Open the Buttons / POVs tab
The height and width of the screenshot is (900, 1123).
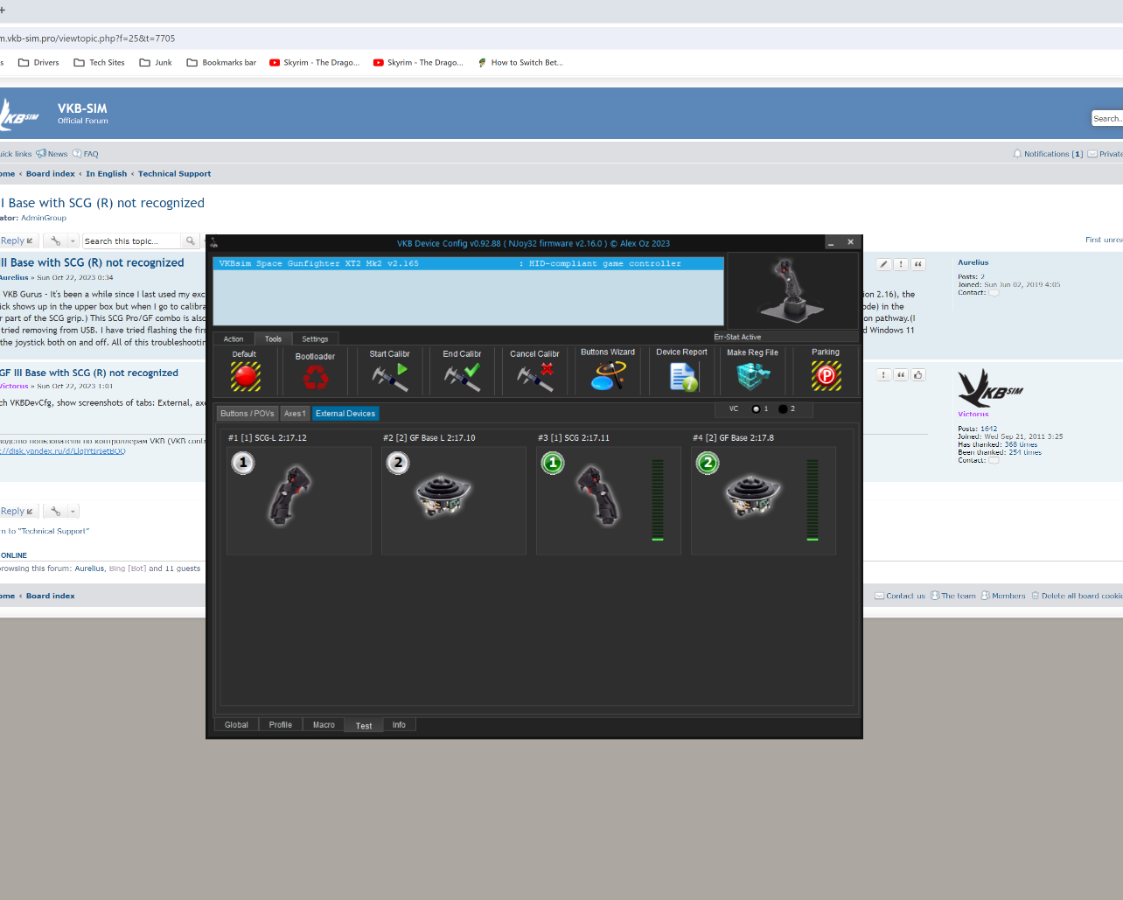pyautogui.click(x=247, y=413)
